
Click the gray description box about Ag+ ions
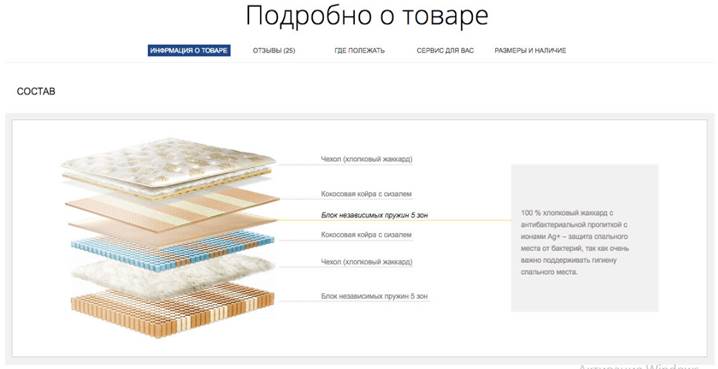[584, 238]
